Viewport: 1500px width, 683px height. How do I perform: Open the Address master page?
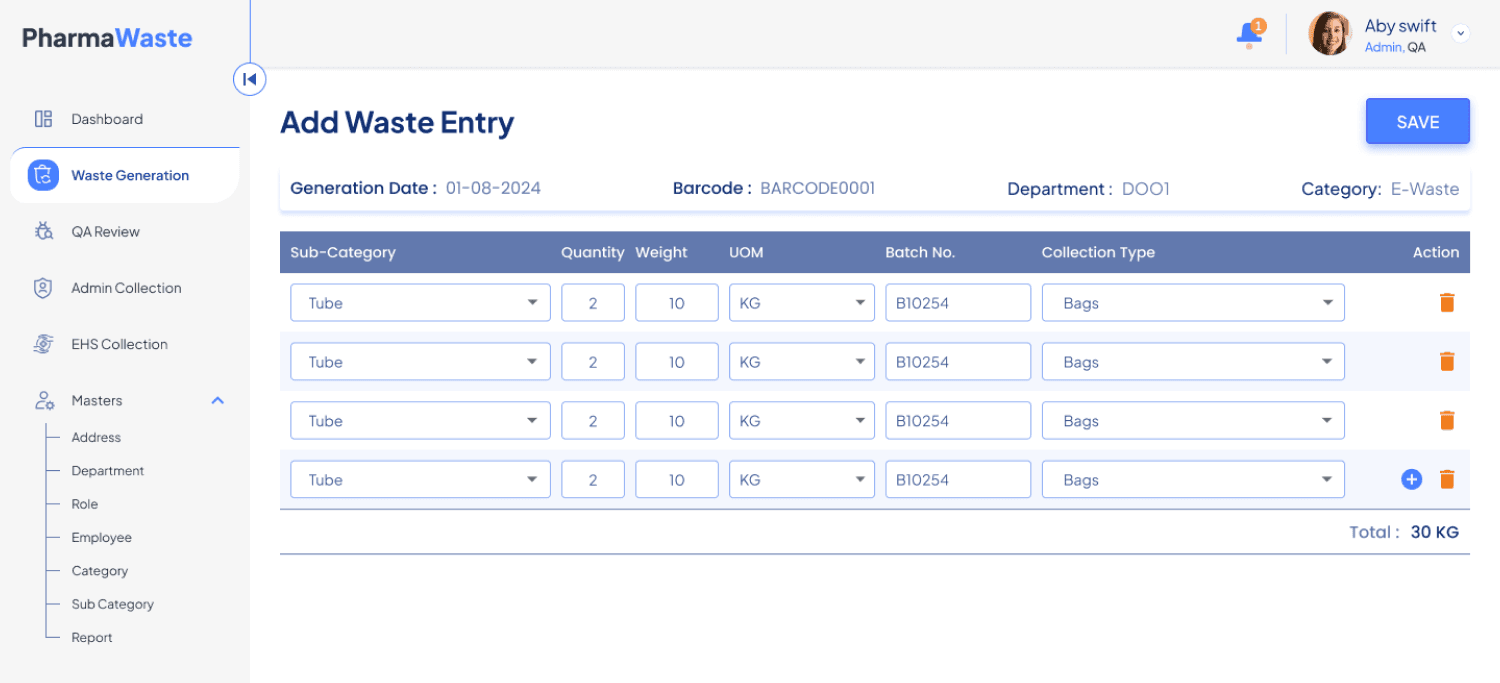96,437
